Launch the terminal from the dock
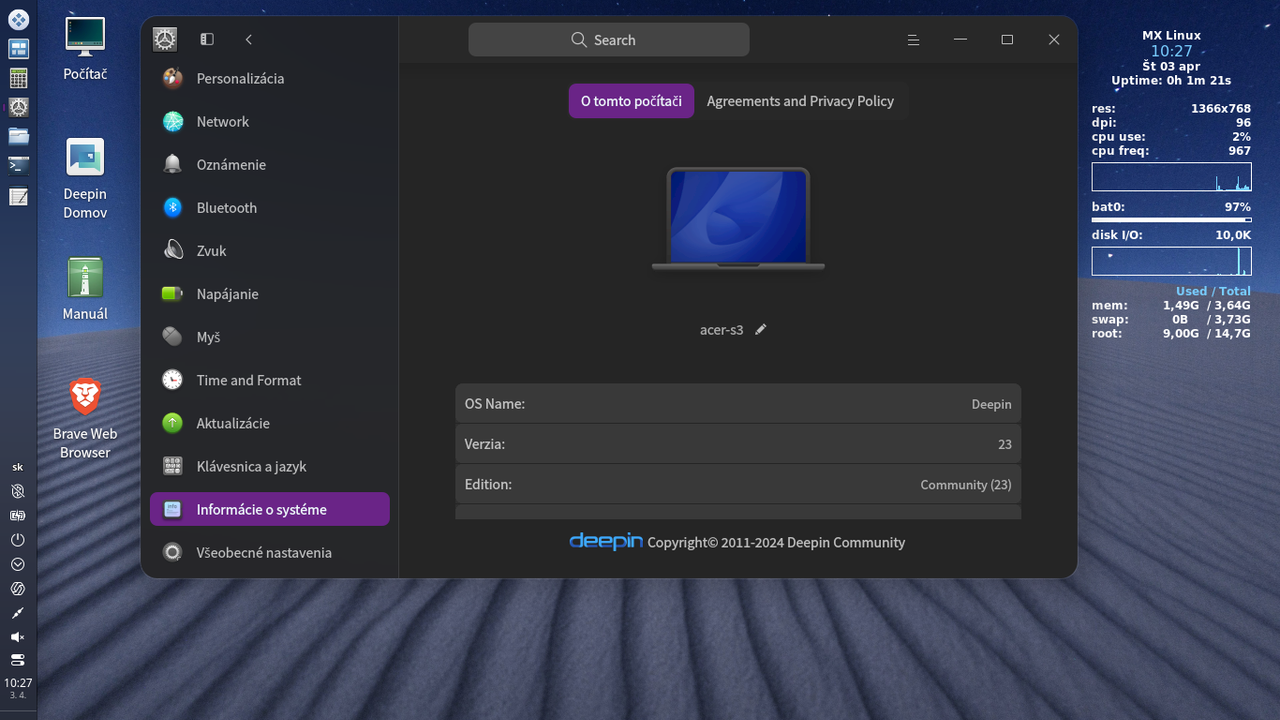 (x=18, y=165)
